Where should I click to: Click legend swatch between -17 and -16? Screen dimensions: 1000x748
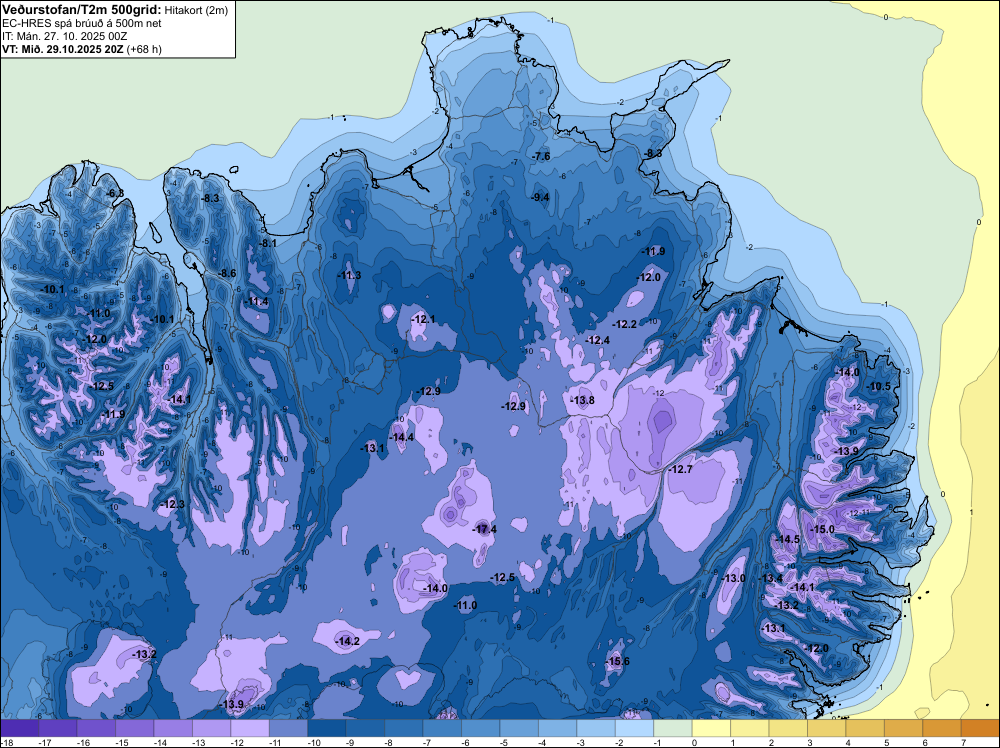57,728
